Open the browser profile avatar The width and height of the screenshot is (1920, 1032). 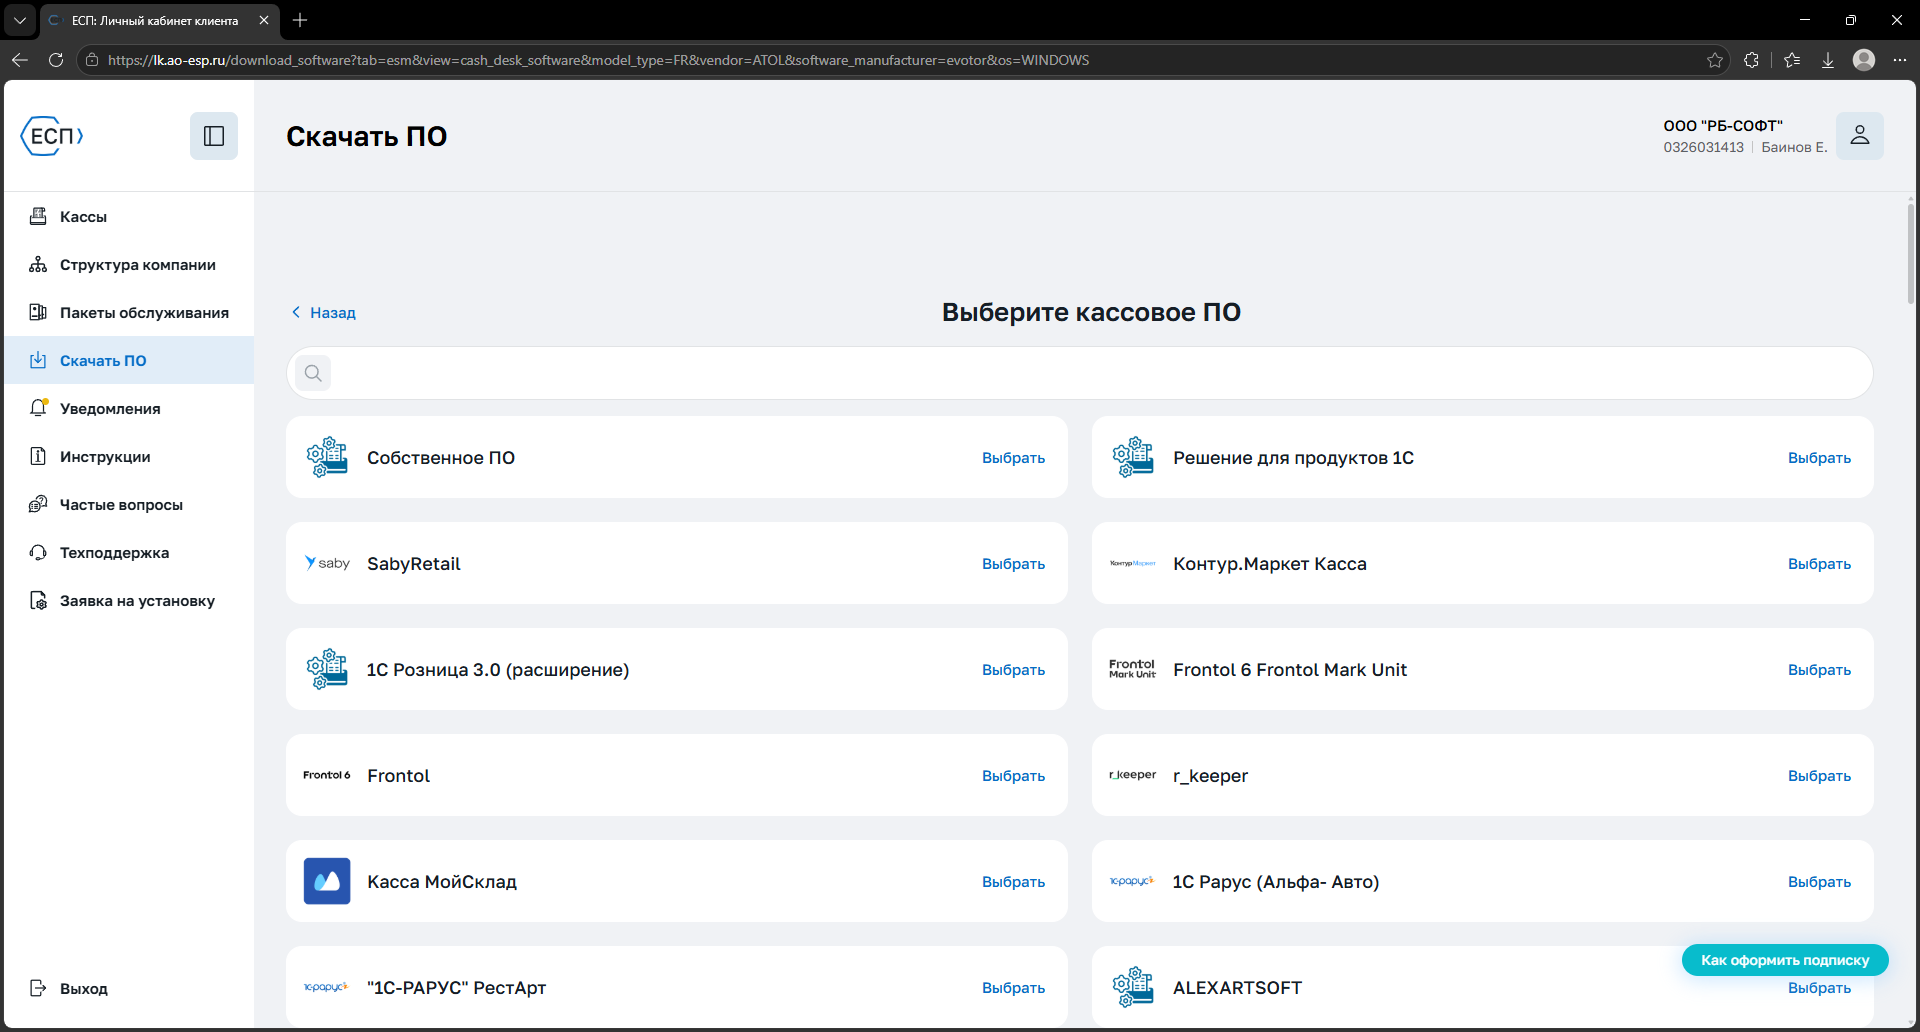pos(1864,60)
